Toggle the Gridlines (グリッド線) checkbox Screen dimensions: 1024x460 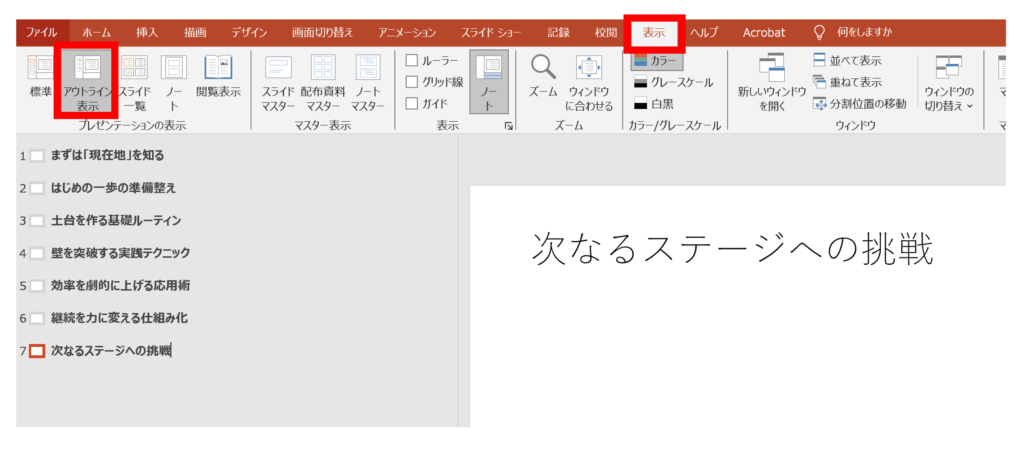pos(411,82)
